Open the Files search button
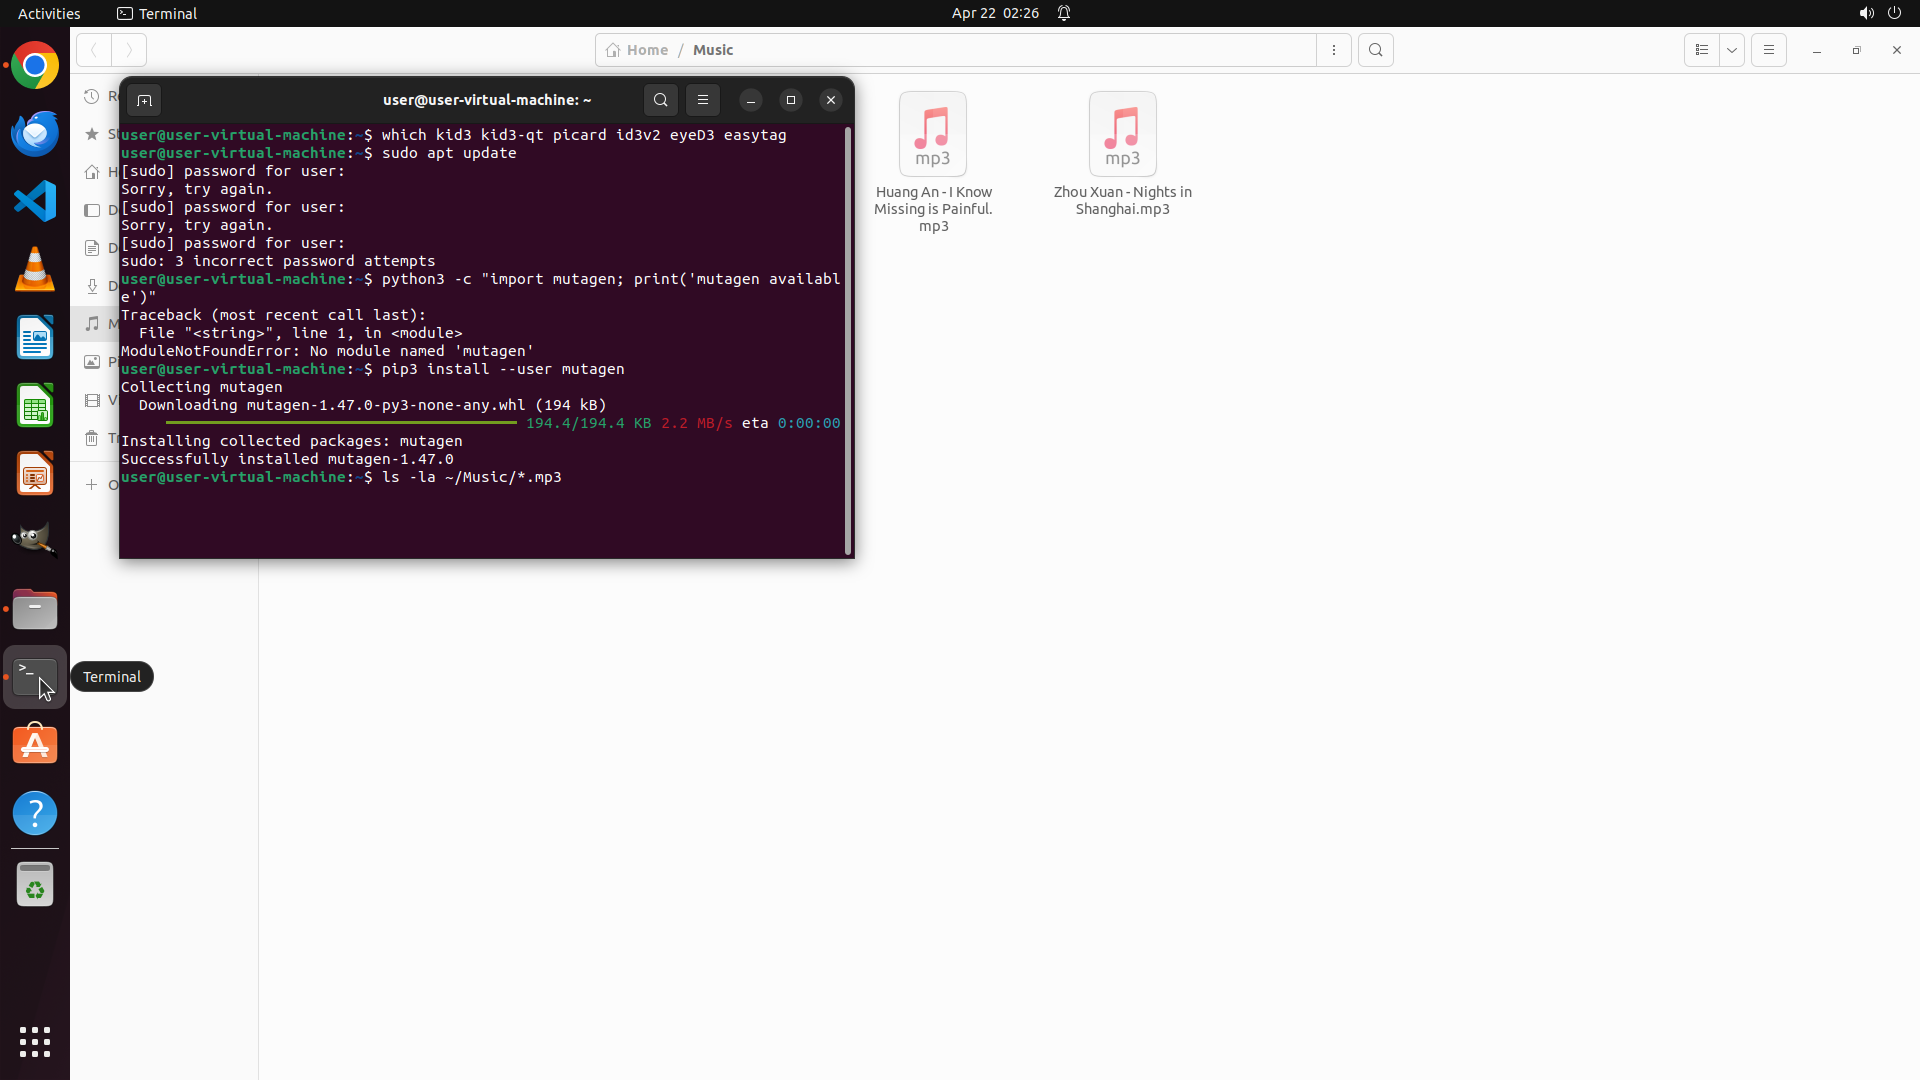The height and width of the screenshot is (1080, 1920). click(x=1375, y=50)
